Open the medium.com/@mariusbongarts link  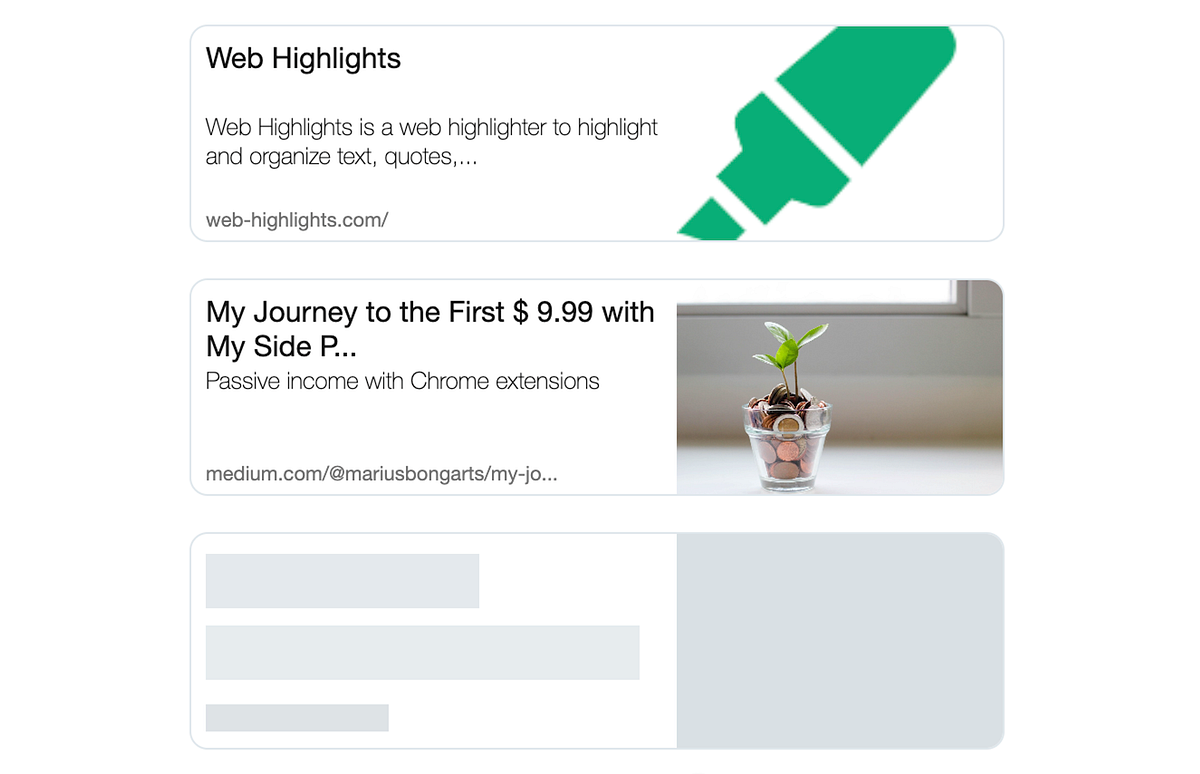(x=381, y=474)
